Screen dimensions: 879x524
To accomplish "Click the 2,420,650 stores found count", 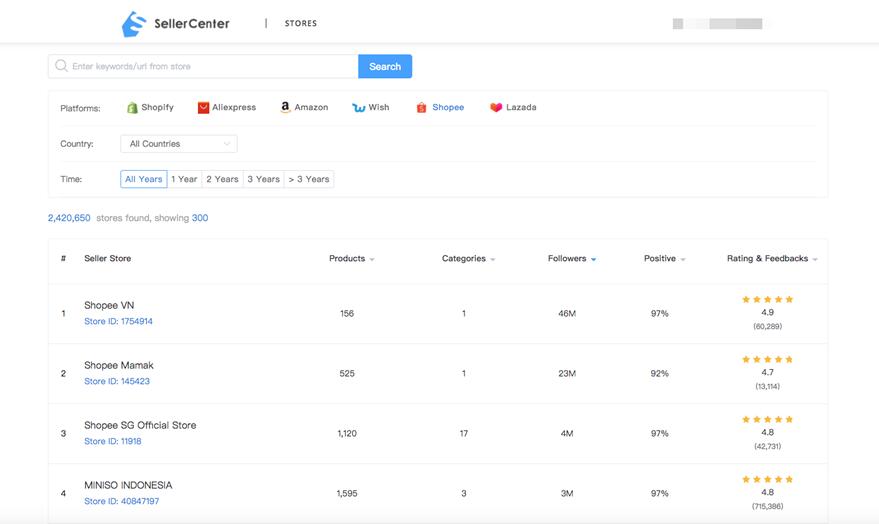I will pos(69,218).
